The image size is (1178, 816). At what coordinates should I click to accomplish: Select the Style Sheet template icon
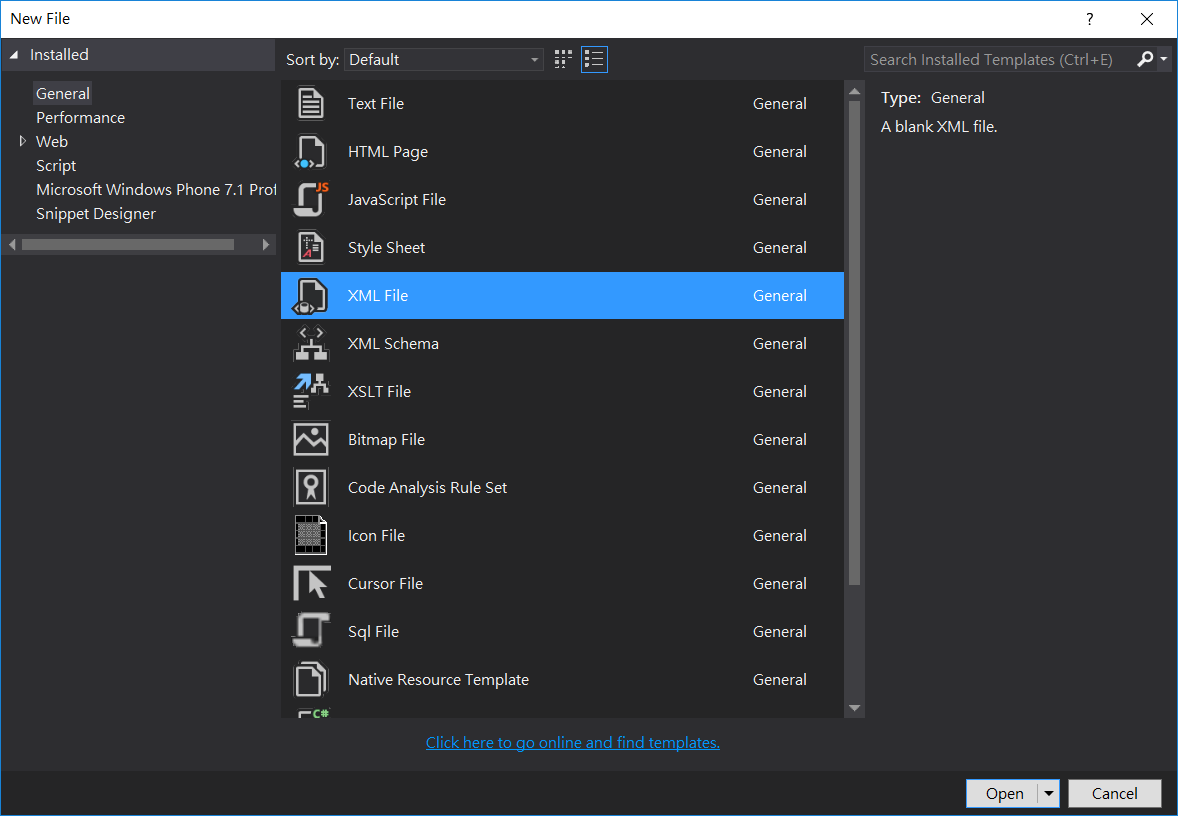(310, 248)
